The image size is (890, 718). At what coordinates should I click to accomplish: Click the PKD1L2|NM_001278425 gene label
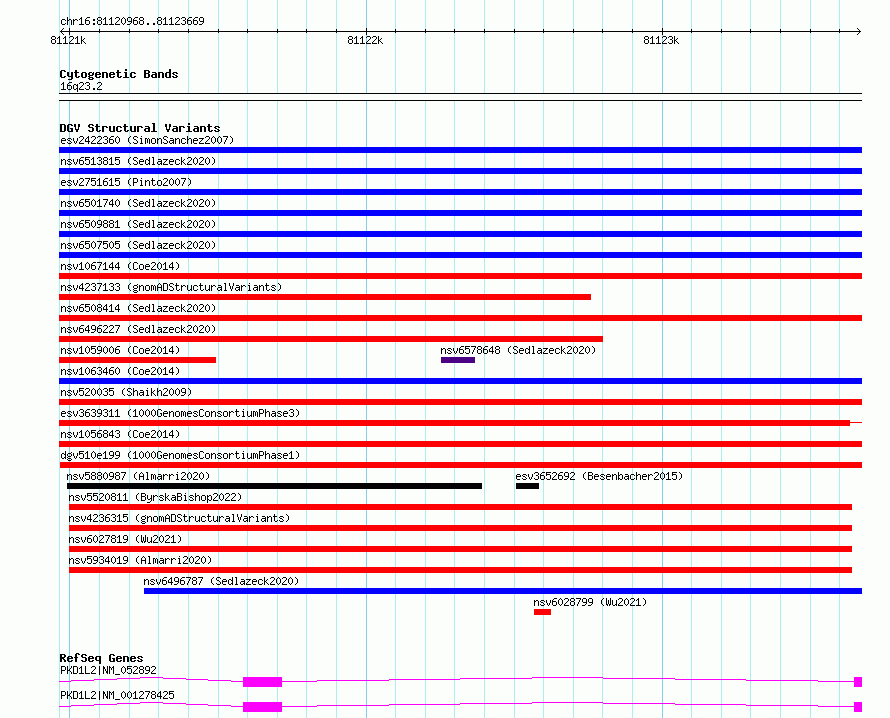tap(117, 695)
